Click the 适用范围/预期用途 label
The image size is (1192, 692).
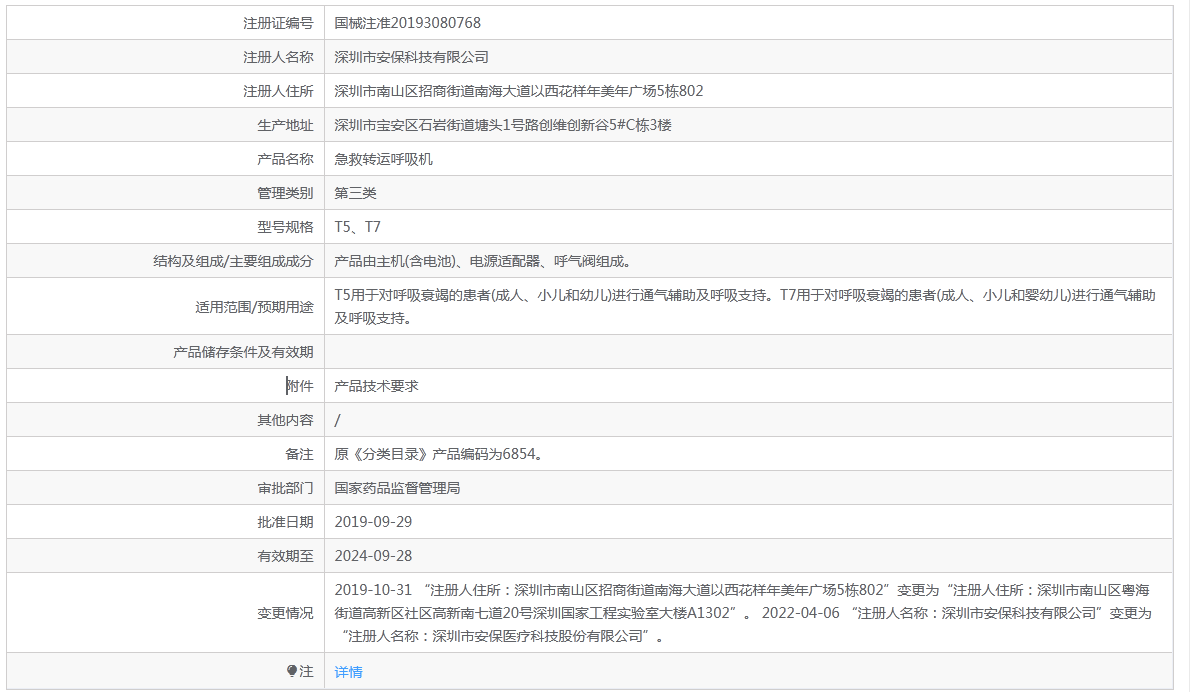tap(254, 306)
